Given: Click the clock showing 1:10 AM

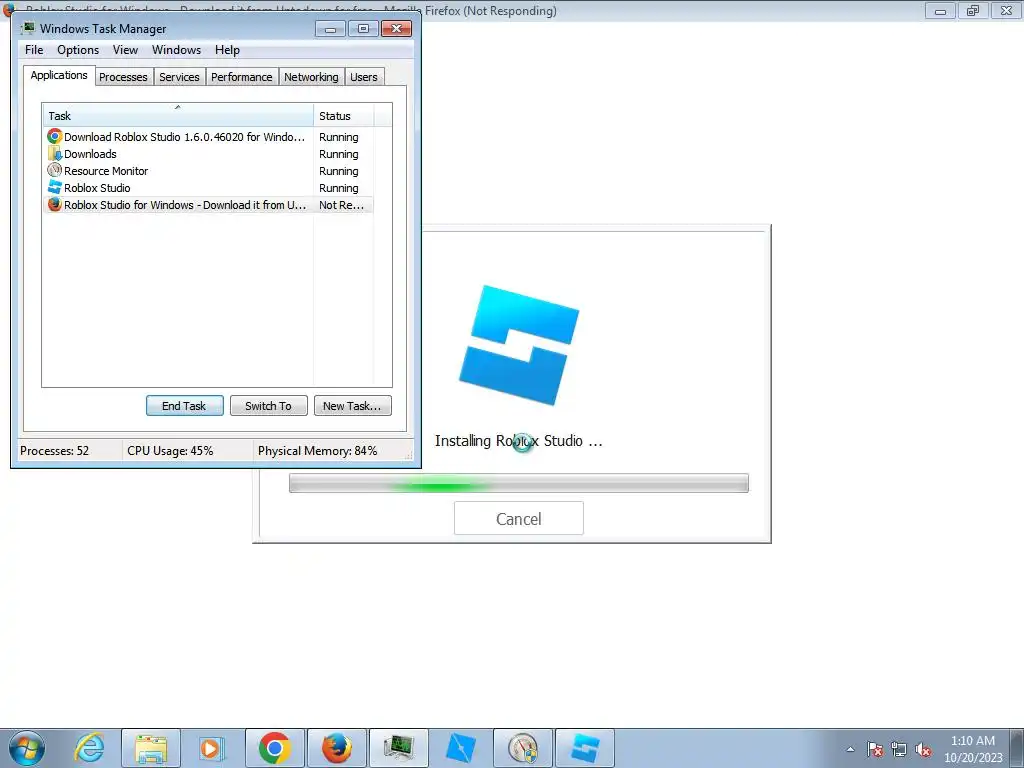Looking at the screenshot, I should point(973,749).
